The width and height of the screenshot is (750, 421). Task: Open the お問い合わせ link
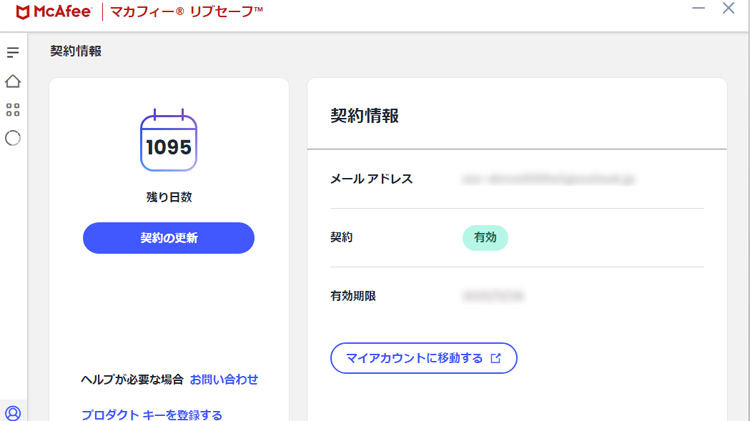[x=224, y=379]
